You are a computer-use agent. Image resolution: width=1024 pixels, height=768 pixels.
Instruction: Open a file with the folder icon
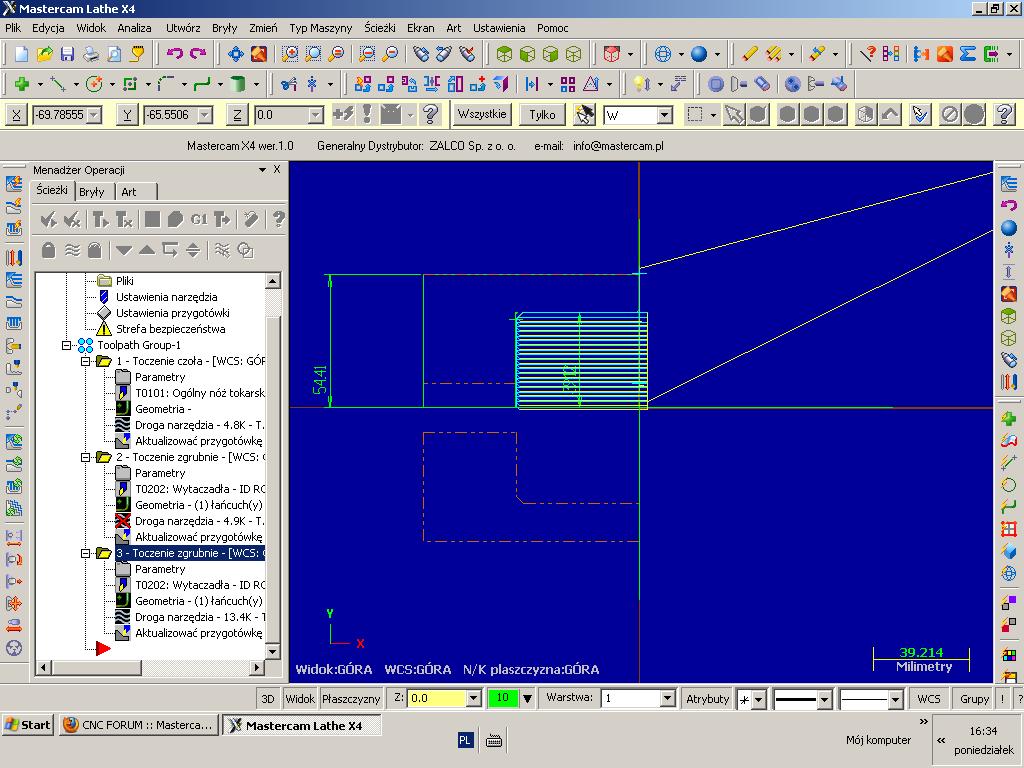(44, 54)
